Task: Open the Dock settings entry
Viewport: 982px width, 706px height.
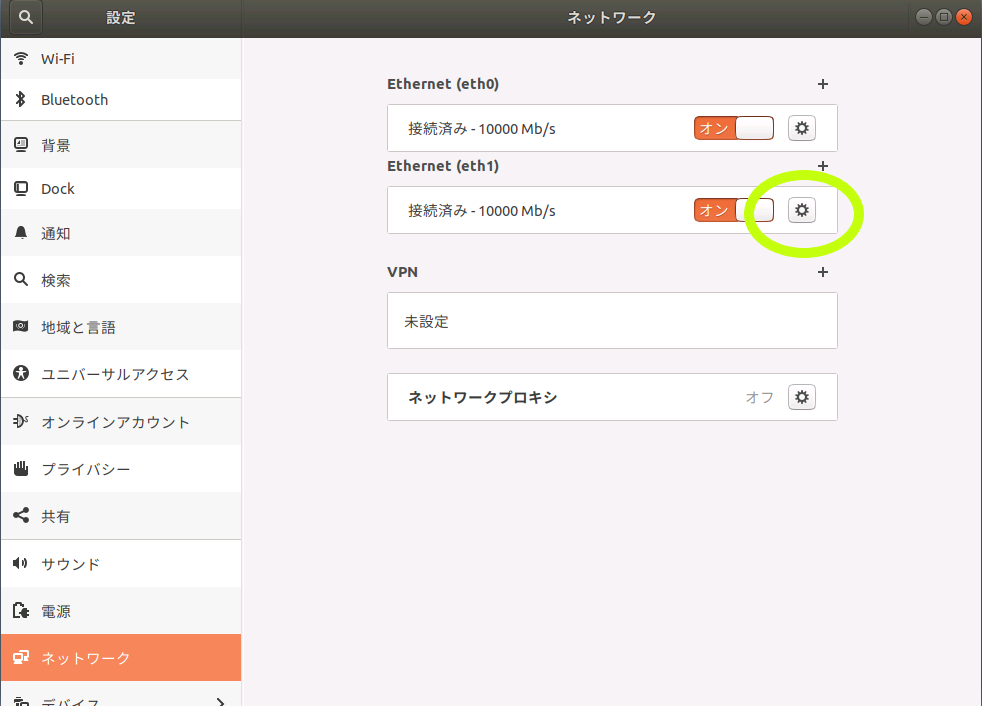Action: pos(121,189)
